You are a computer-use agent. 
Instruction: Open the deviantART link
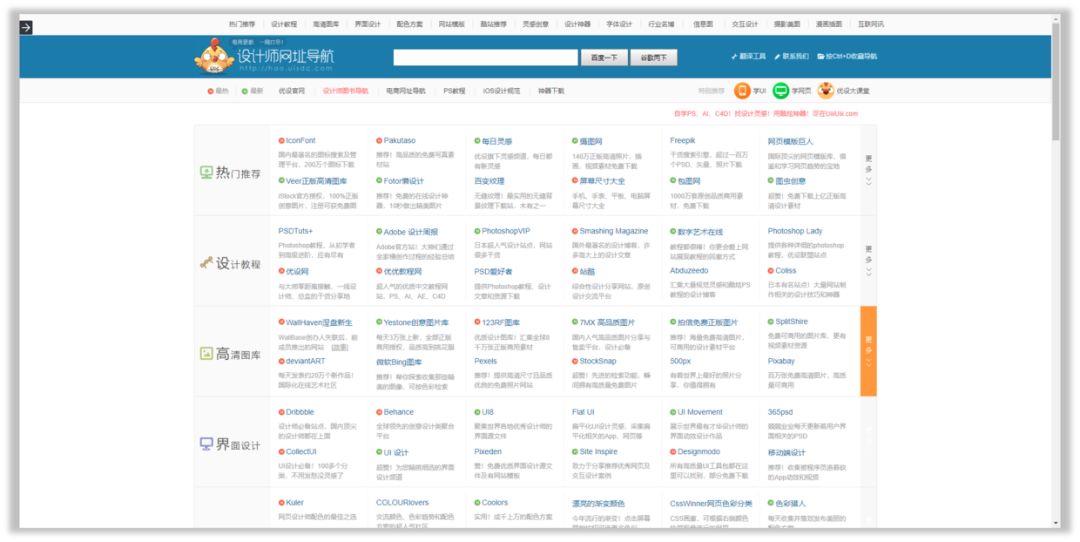306,362
